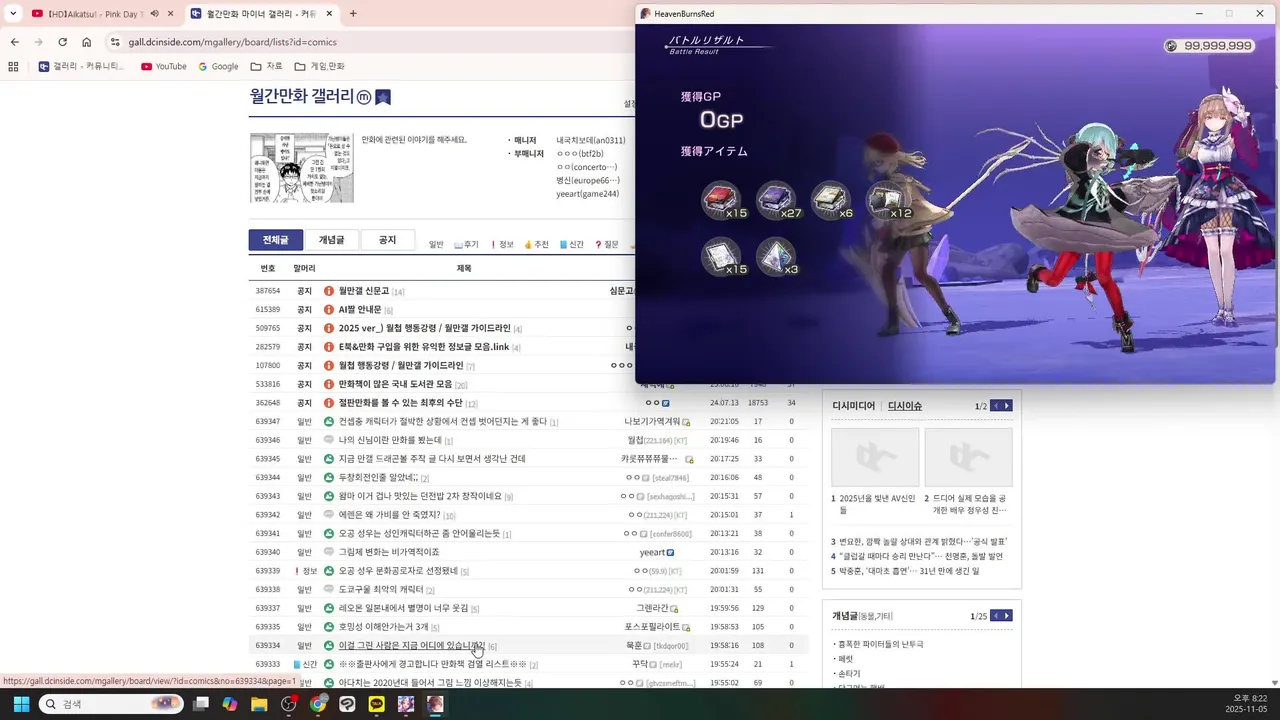Go to previous 개념글 page arrow
The image size is (1280, 720).
(995, 616)
